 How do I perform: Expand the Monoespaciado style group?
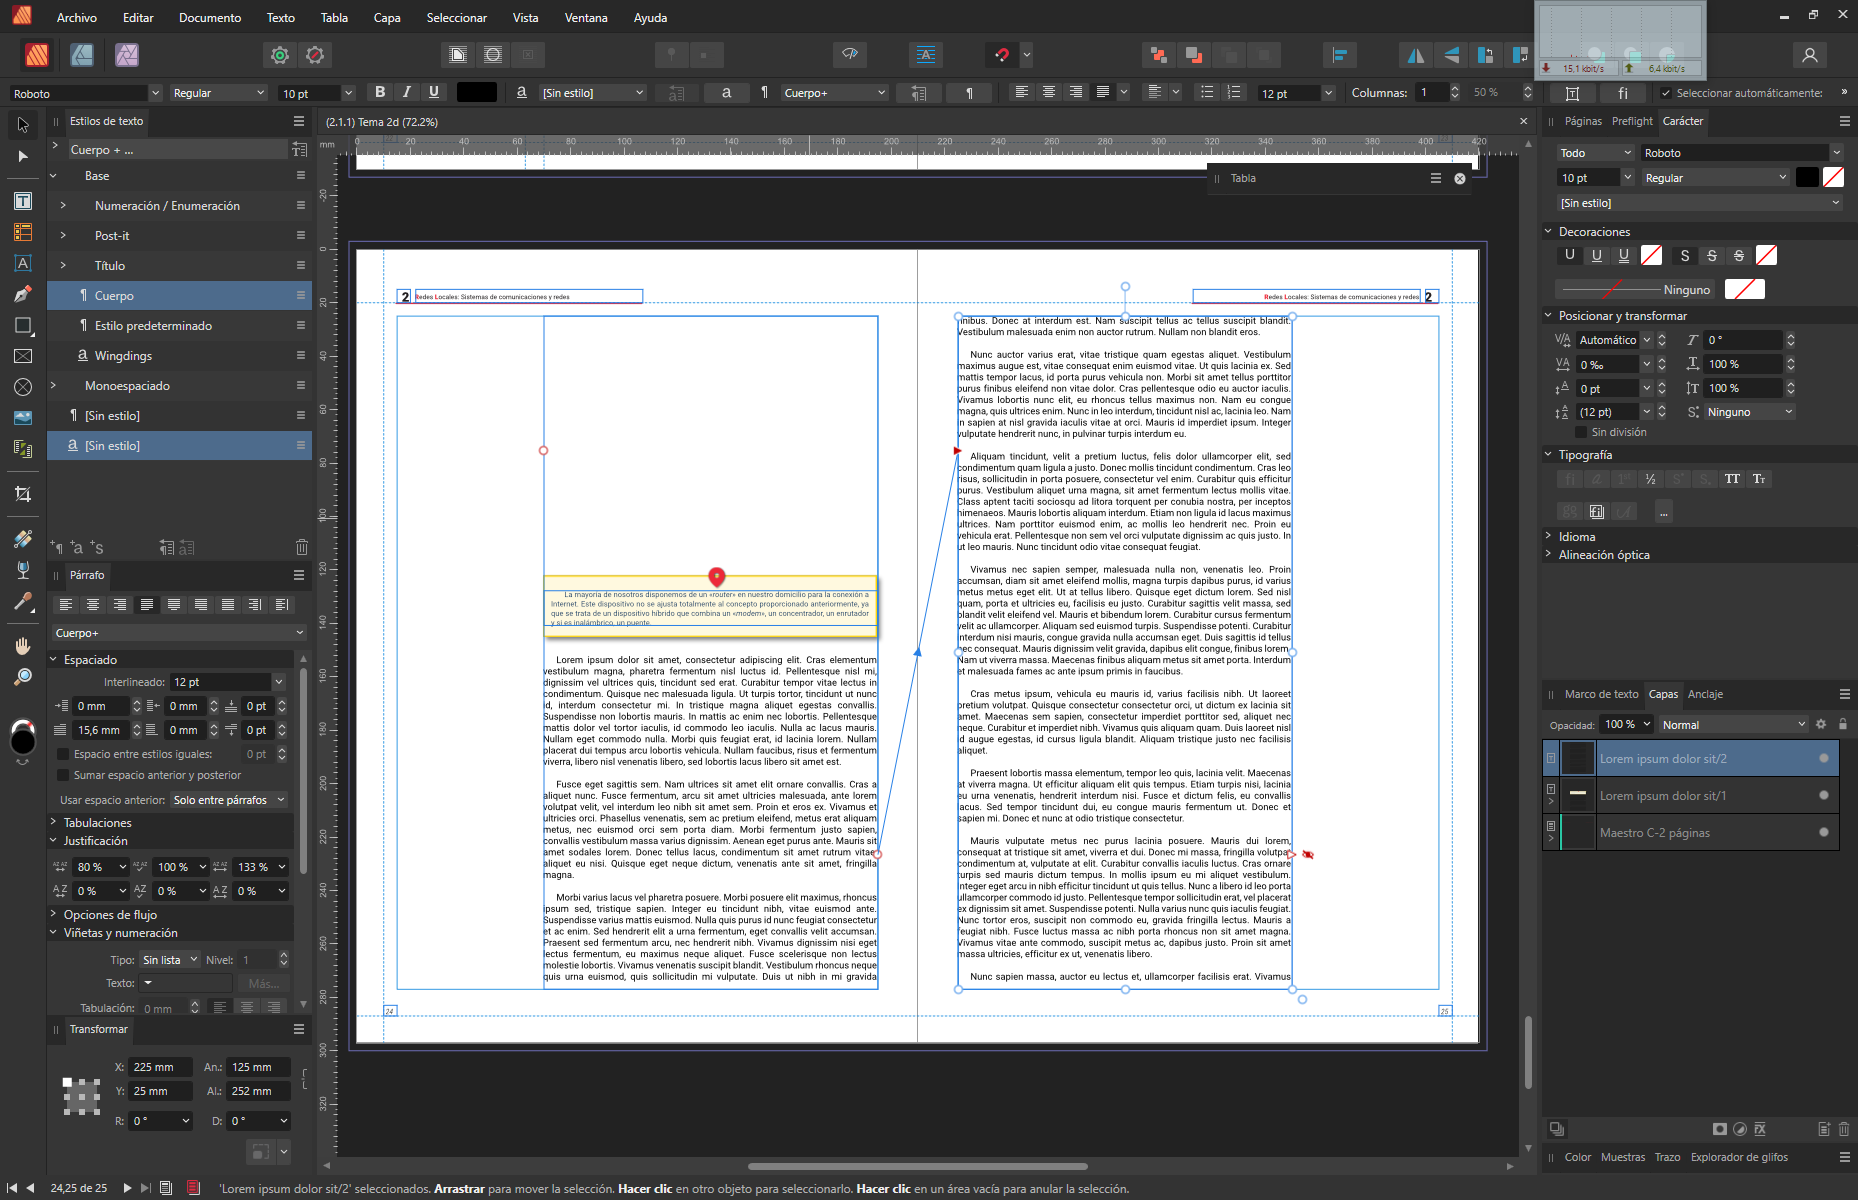54,386
